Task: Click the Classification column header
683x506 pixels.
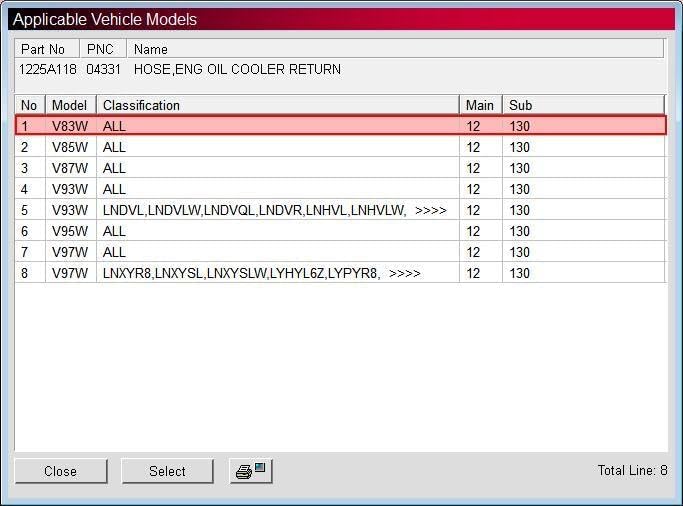Action: [278, 105]
